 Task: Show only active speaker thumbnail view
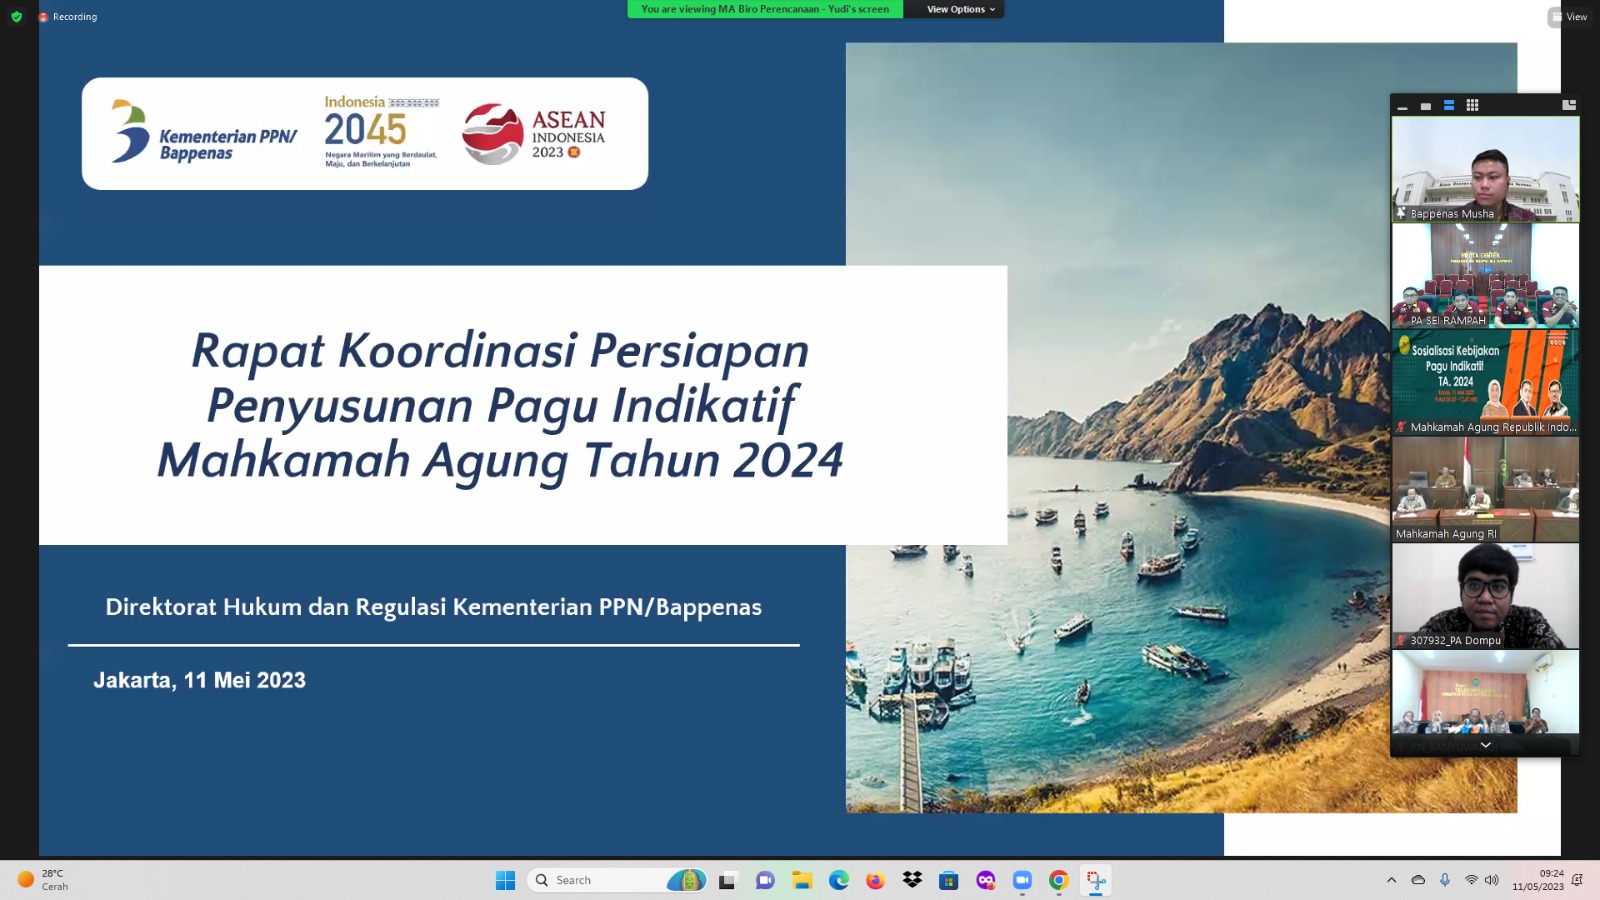point(1425,106)
